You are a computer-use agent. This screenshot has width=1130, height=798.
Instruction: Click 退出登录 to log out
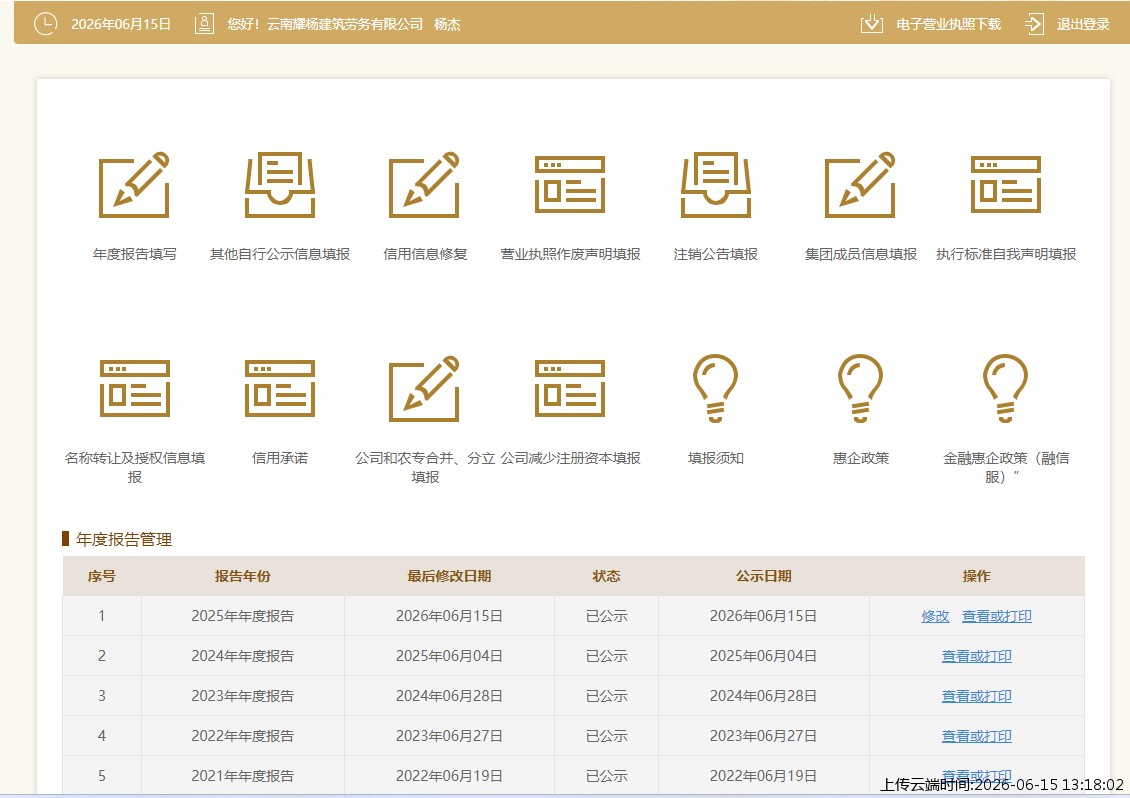(x=1083, y=25)
